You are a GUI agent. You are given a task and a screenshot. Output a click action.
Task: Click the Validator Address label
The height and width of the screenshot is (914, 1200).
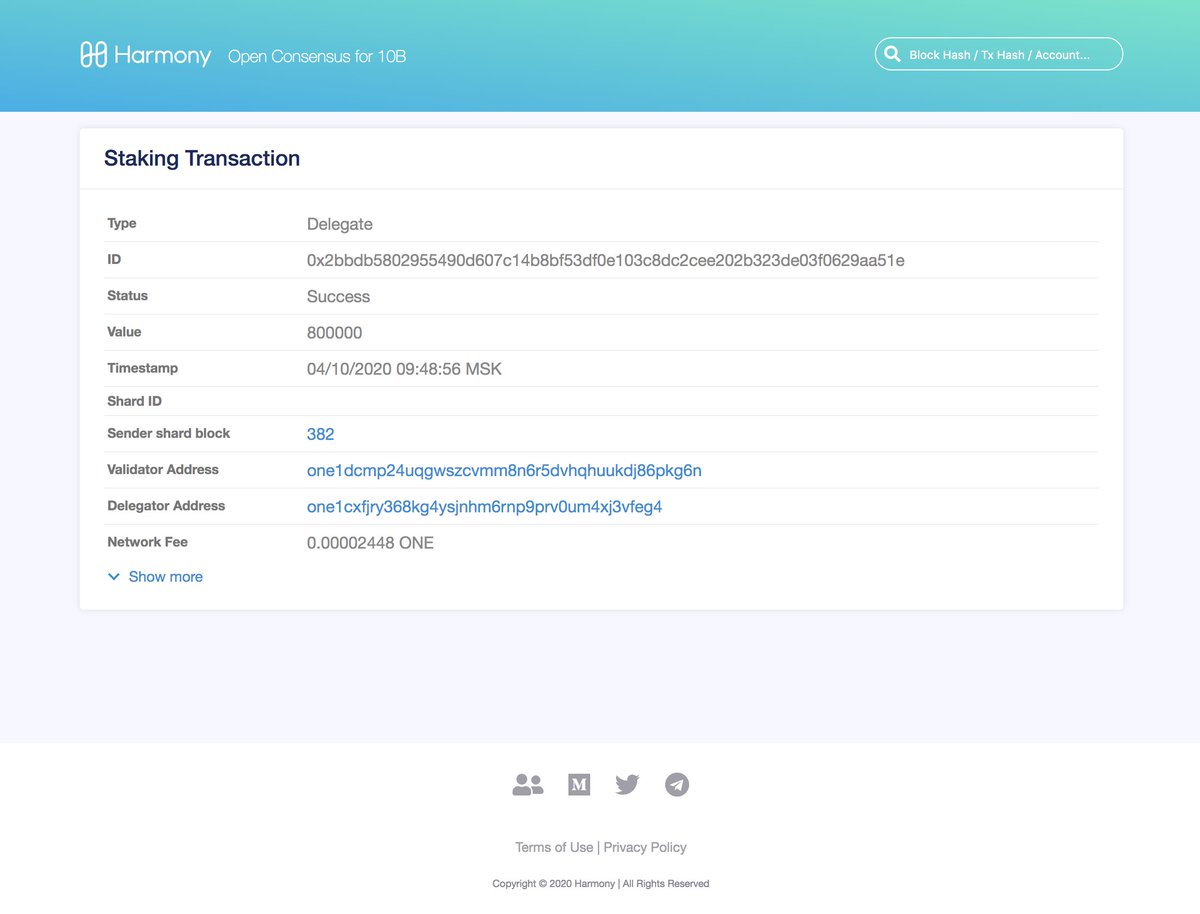point(163,469)
